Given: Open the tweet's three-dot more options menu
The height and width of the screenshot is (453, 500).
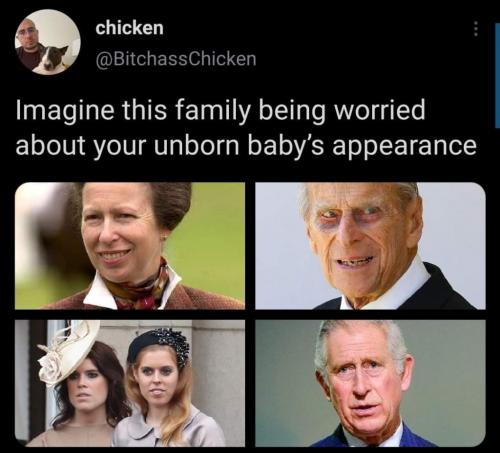Looking at the screenshot, I should 476,29.
